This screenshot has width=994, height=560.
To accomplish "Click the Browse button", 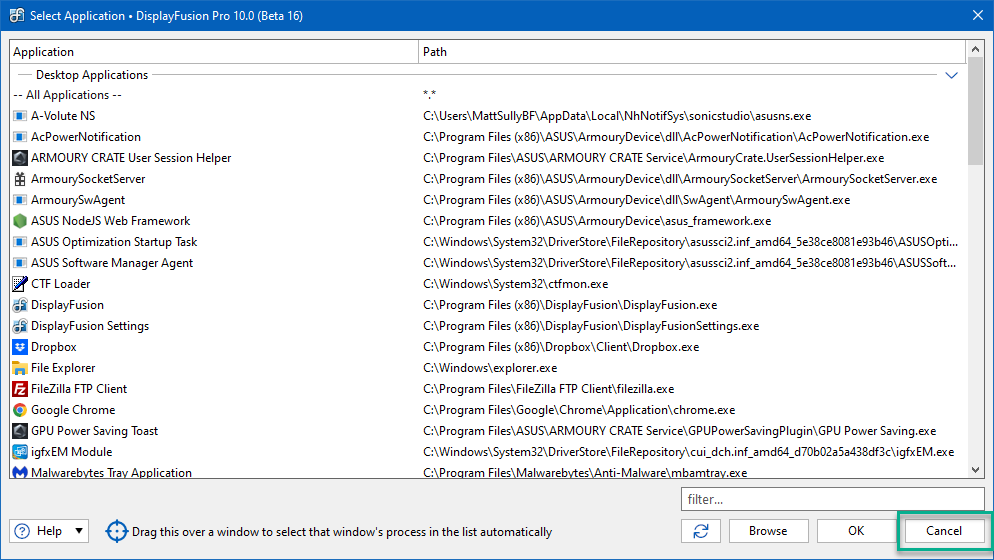I will pyautogui.click(x=768, y=531).
